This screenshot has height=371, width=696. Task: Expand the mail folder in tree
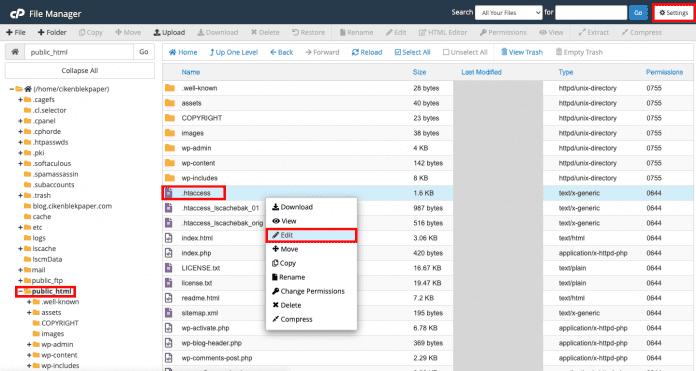pyautogui.click(x=20, y=270)
